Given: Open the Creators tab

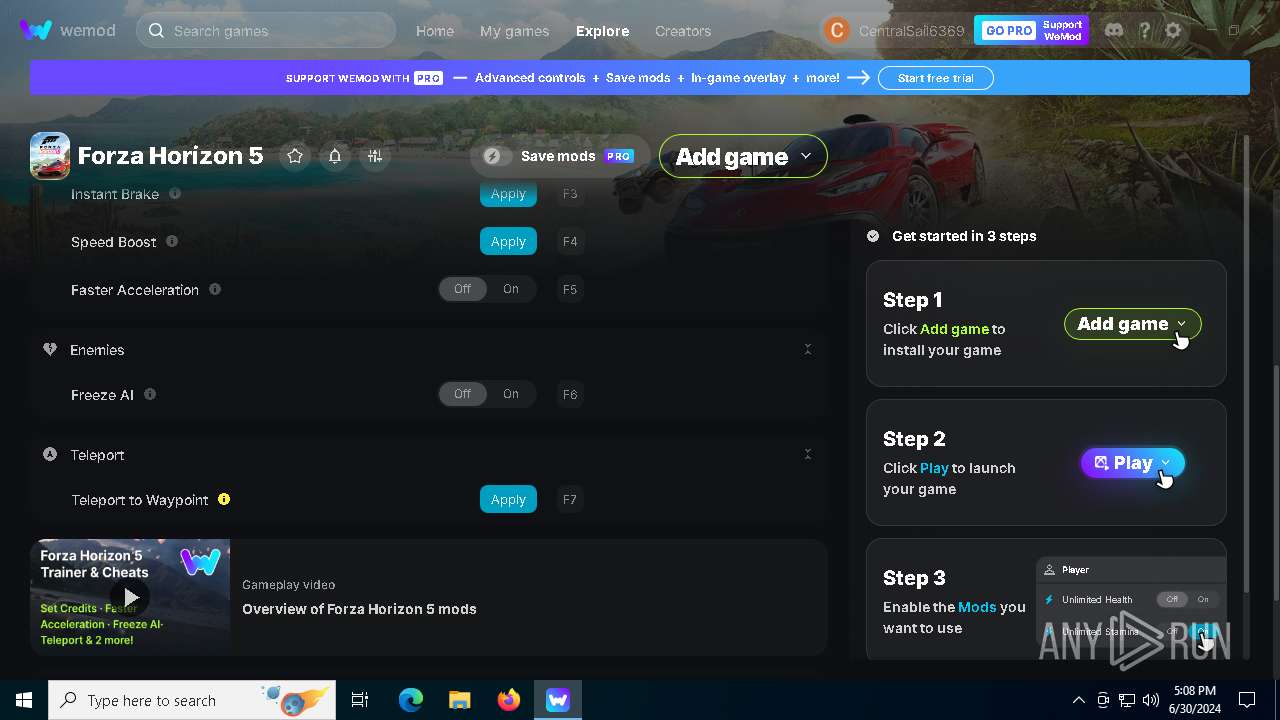Looking at the screenshot, I should click(683, 31).
